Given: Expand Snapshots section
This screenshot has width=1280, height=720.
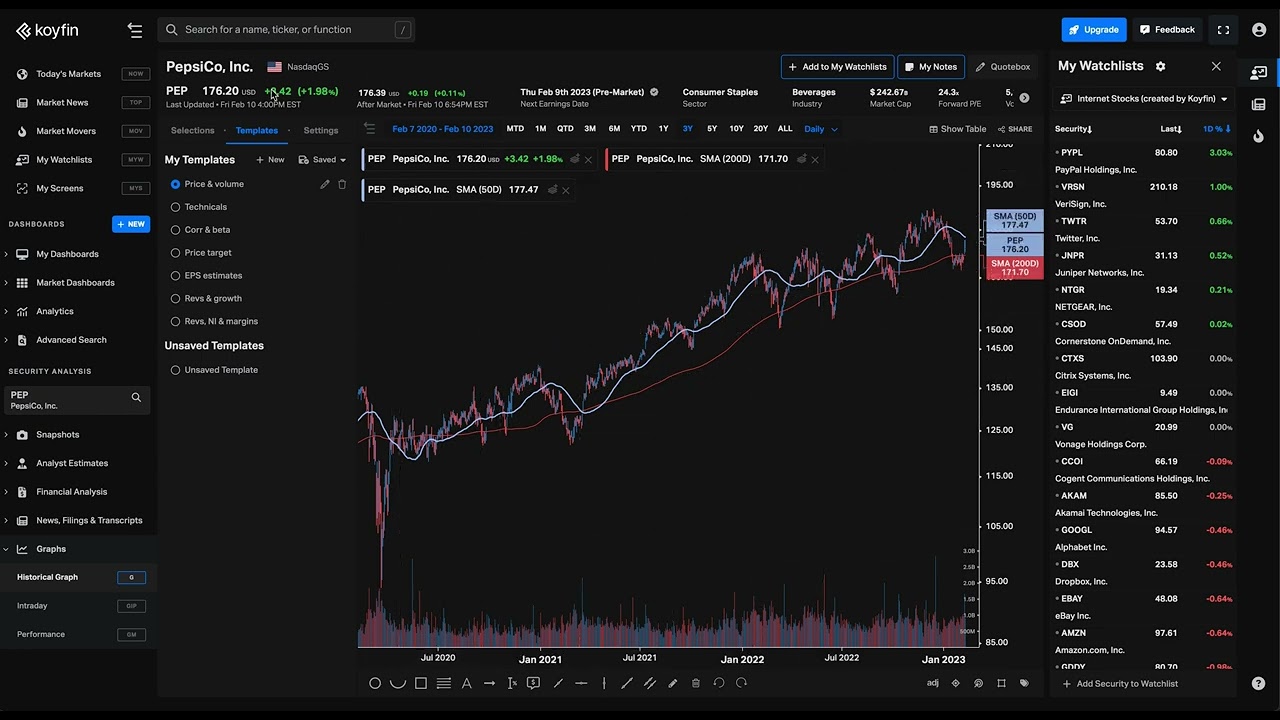Looking at the screenshot, I should pos(6,435).
